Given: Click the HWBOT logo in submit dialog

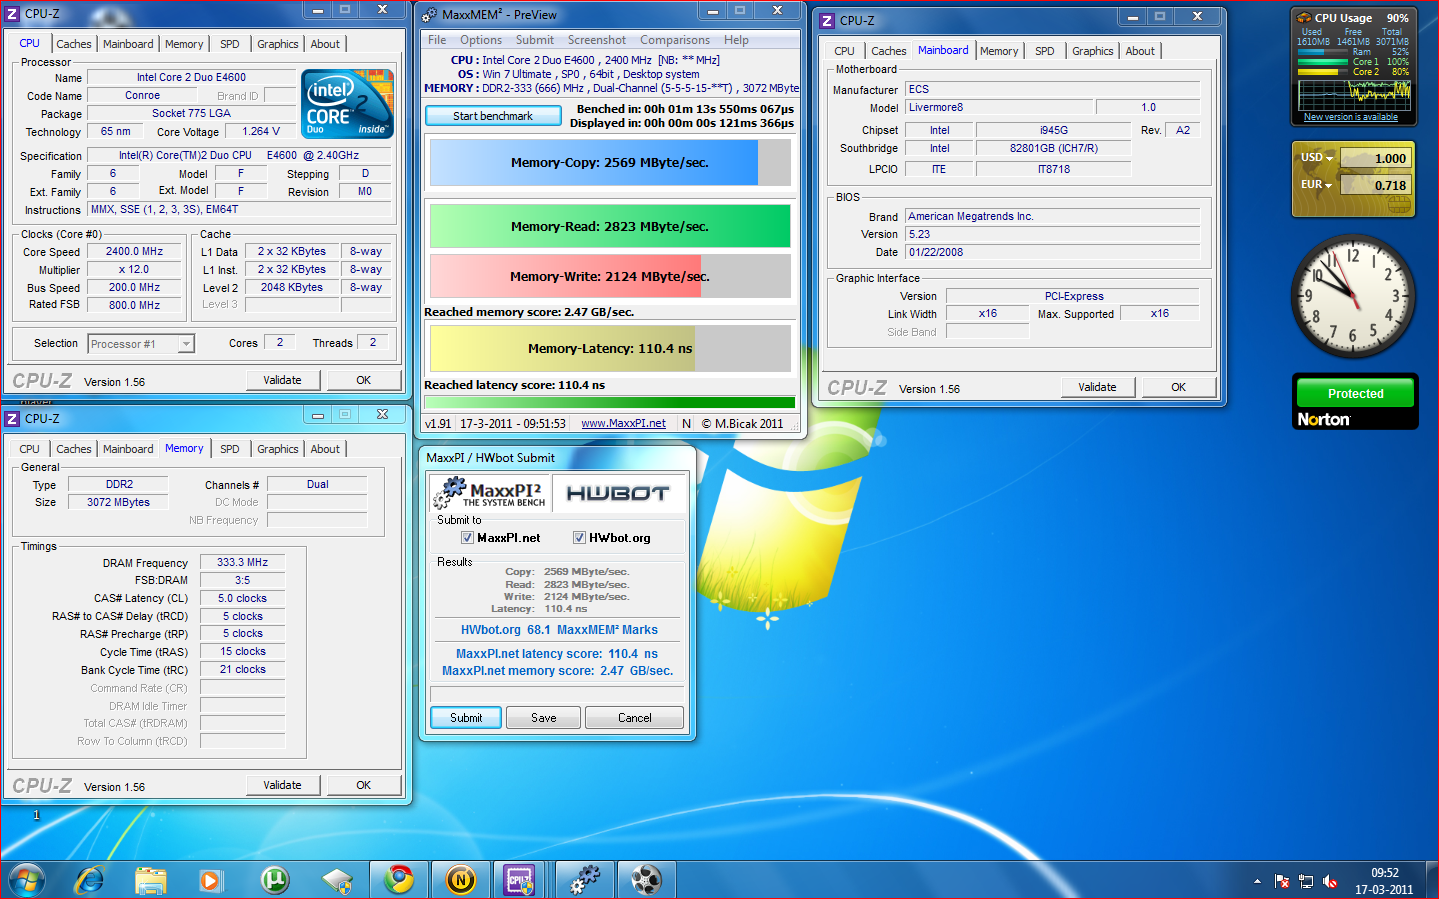Looking at the screenshot, I should [x=617, y=493].
